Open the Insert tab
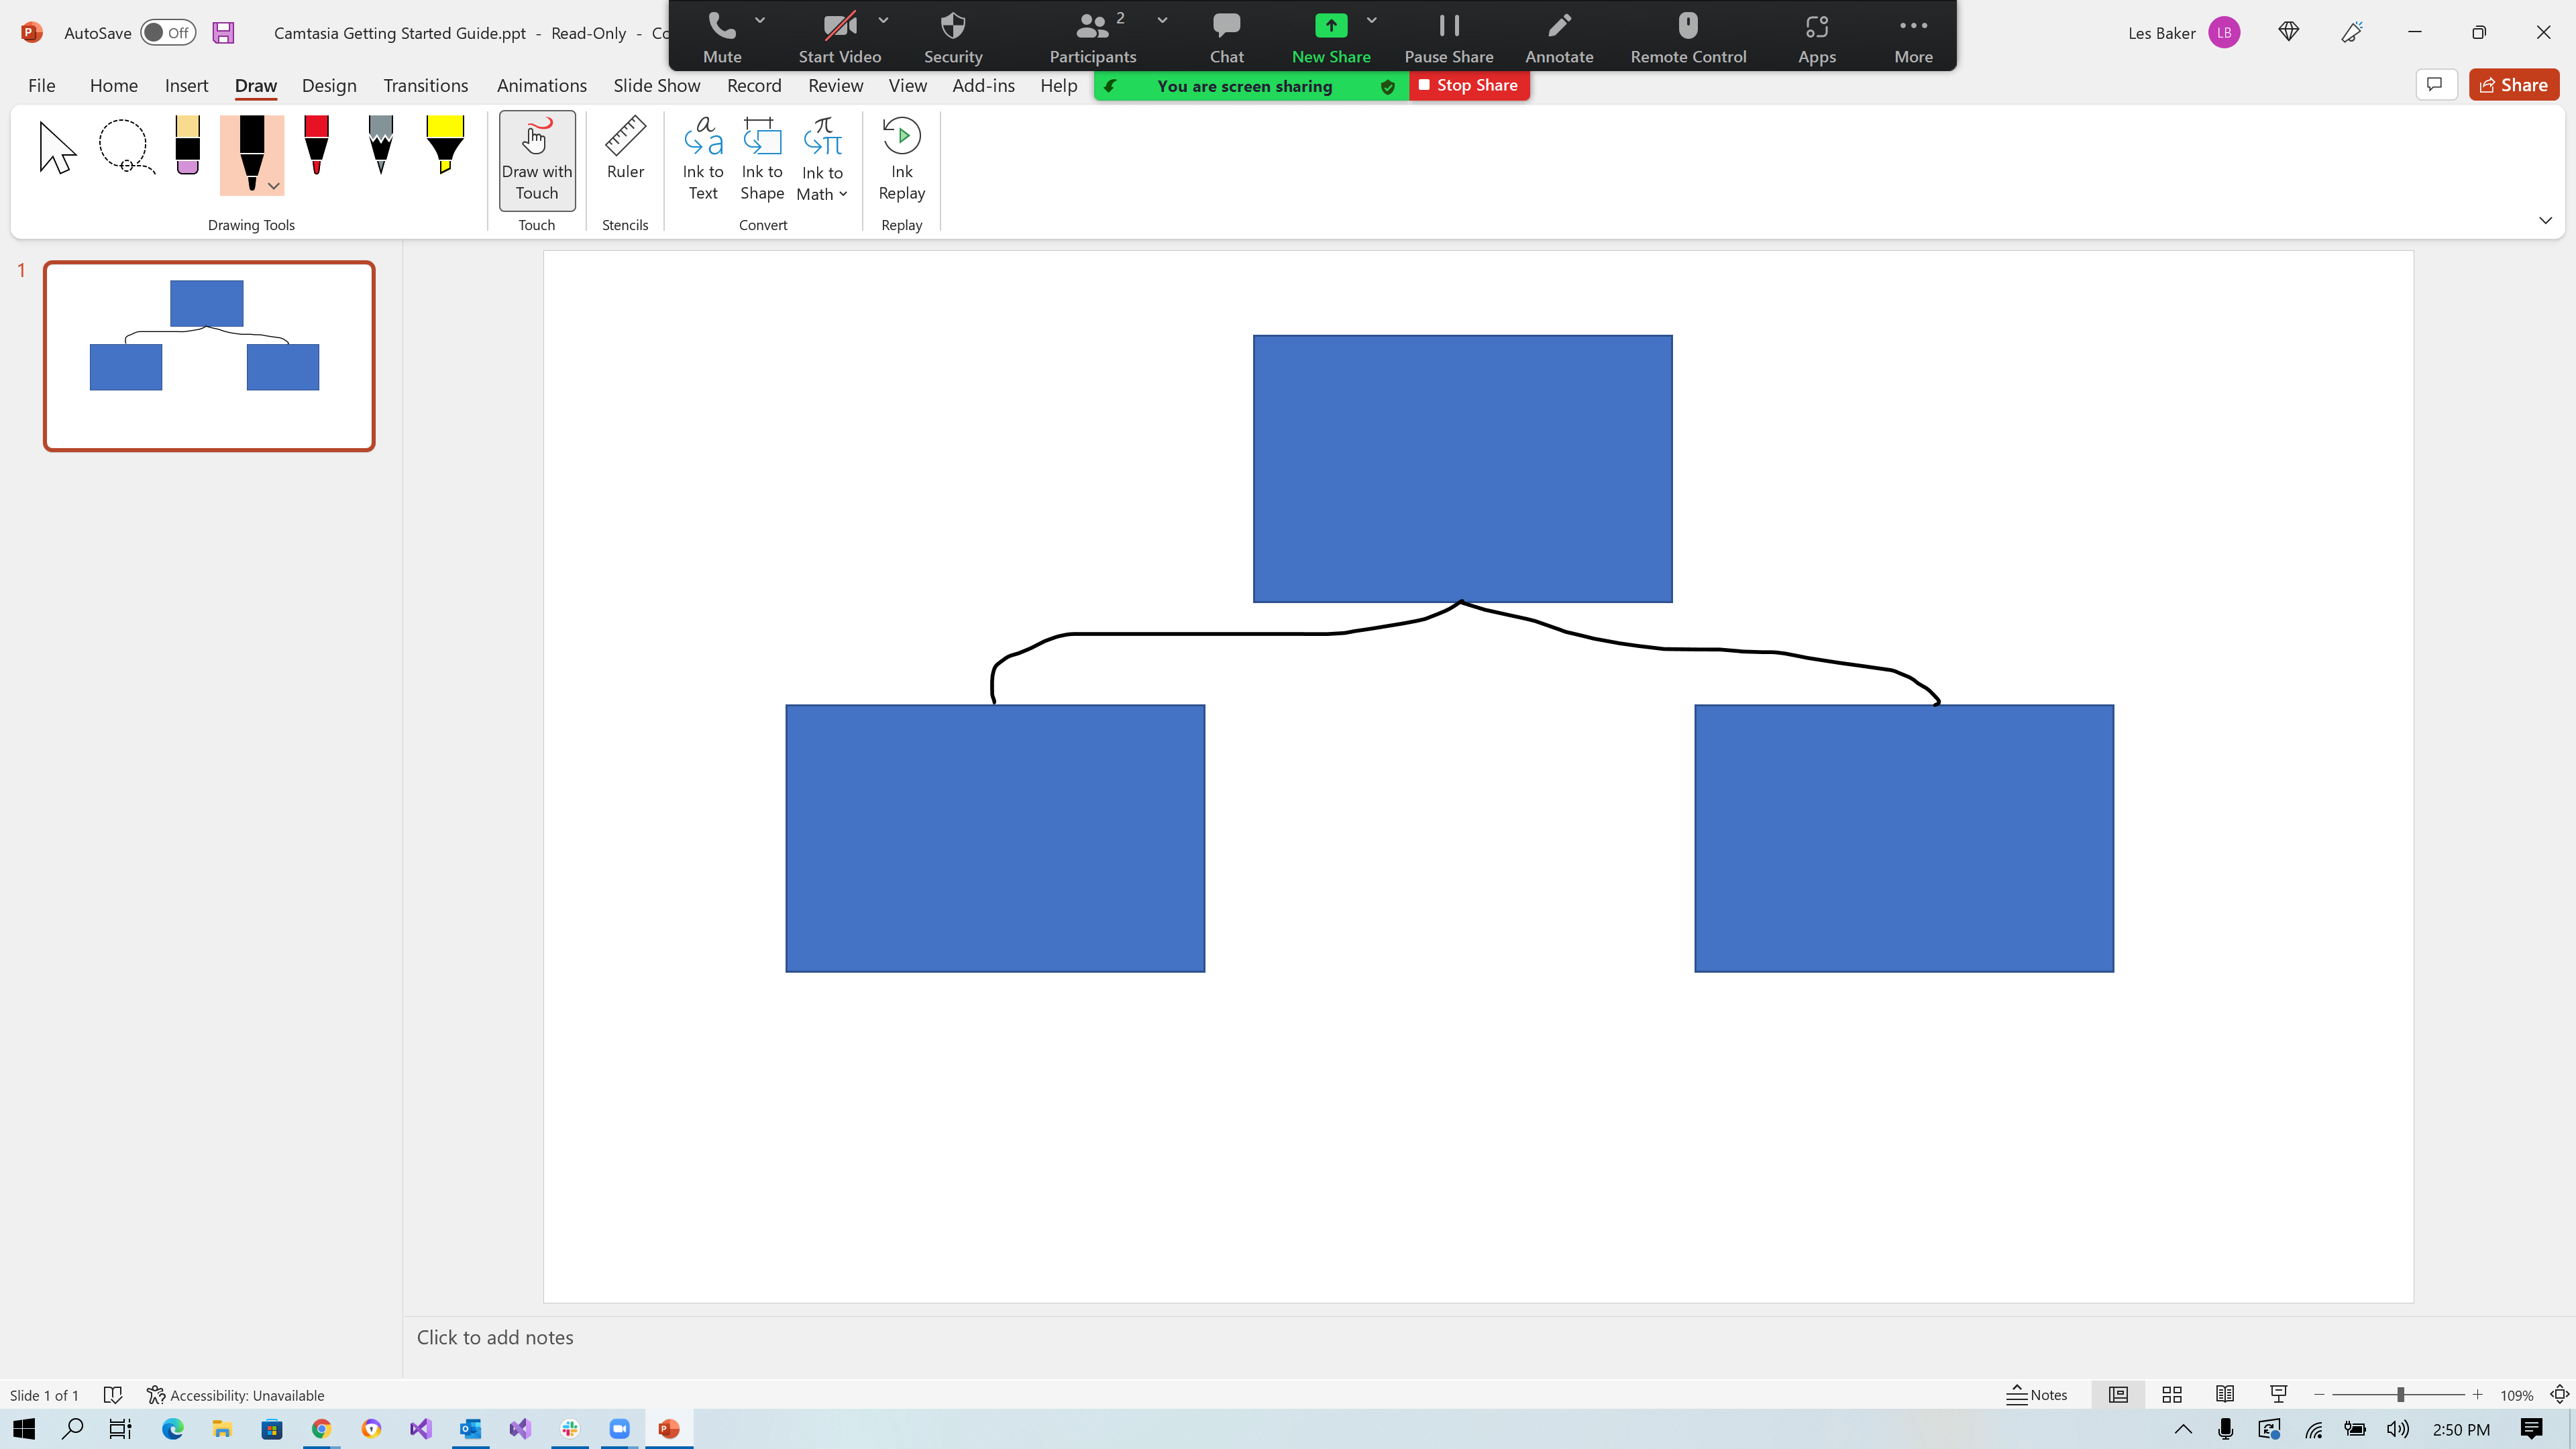 [186, 86]
